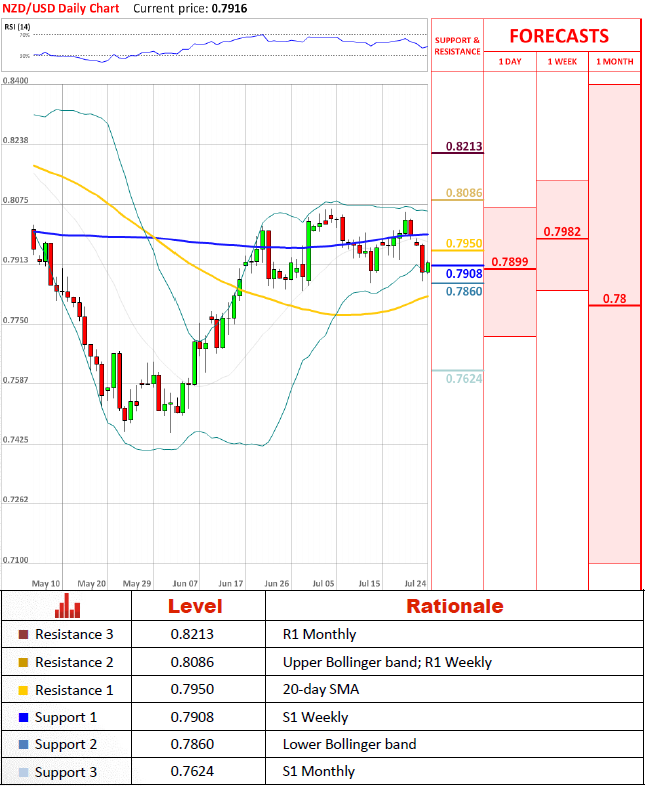Click the RSI (14) indicator label
646x786 pixels.
click(17, 25)
